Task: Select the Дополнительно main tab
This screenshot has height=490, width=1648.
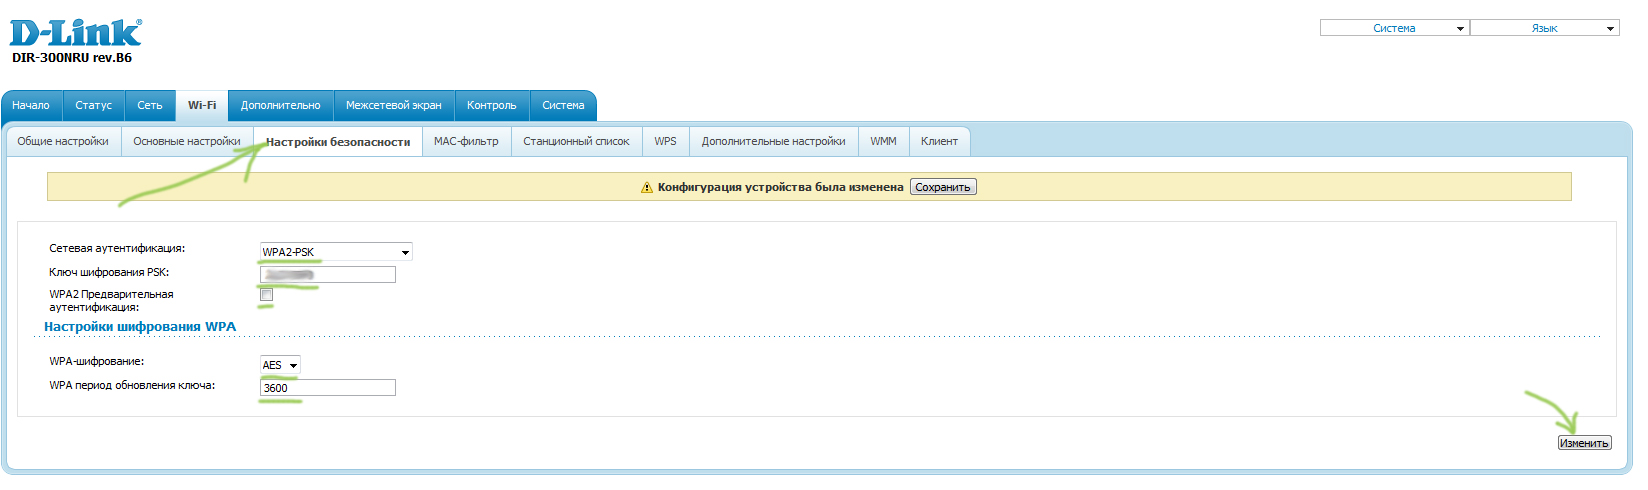Action: (x=280, y=105)
